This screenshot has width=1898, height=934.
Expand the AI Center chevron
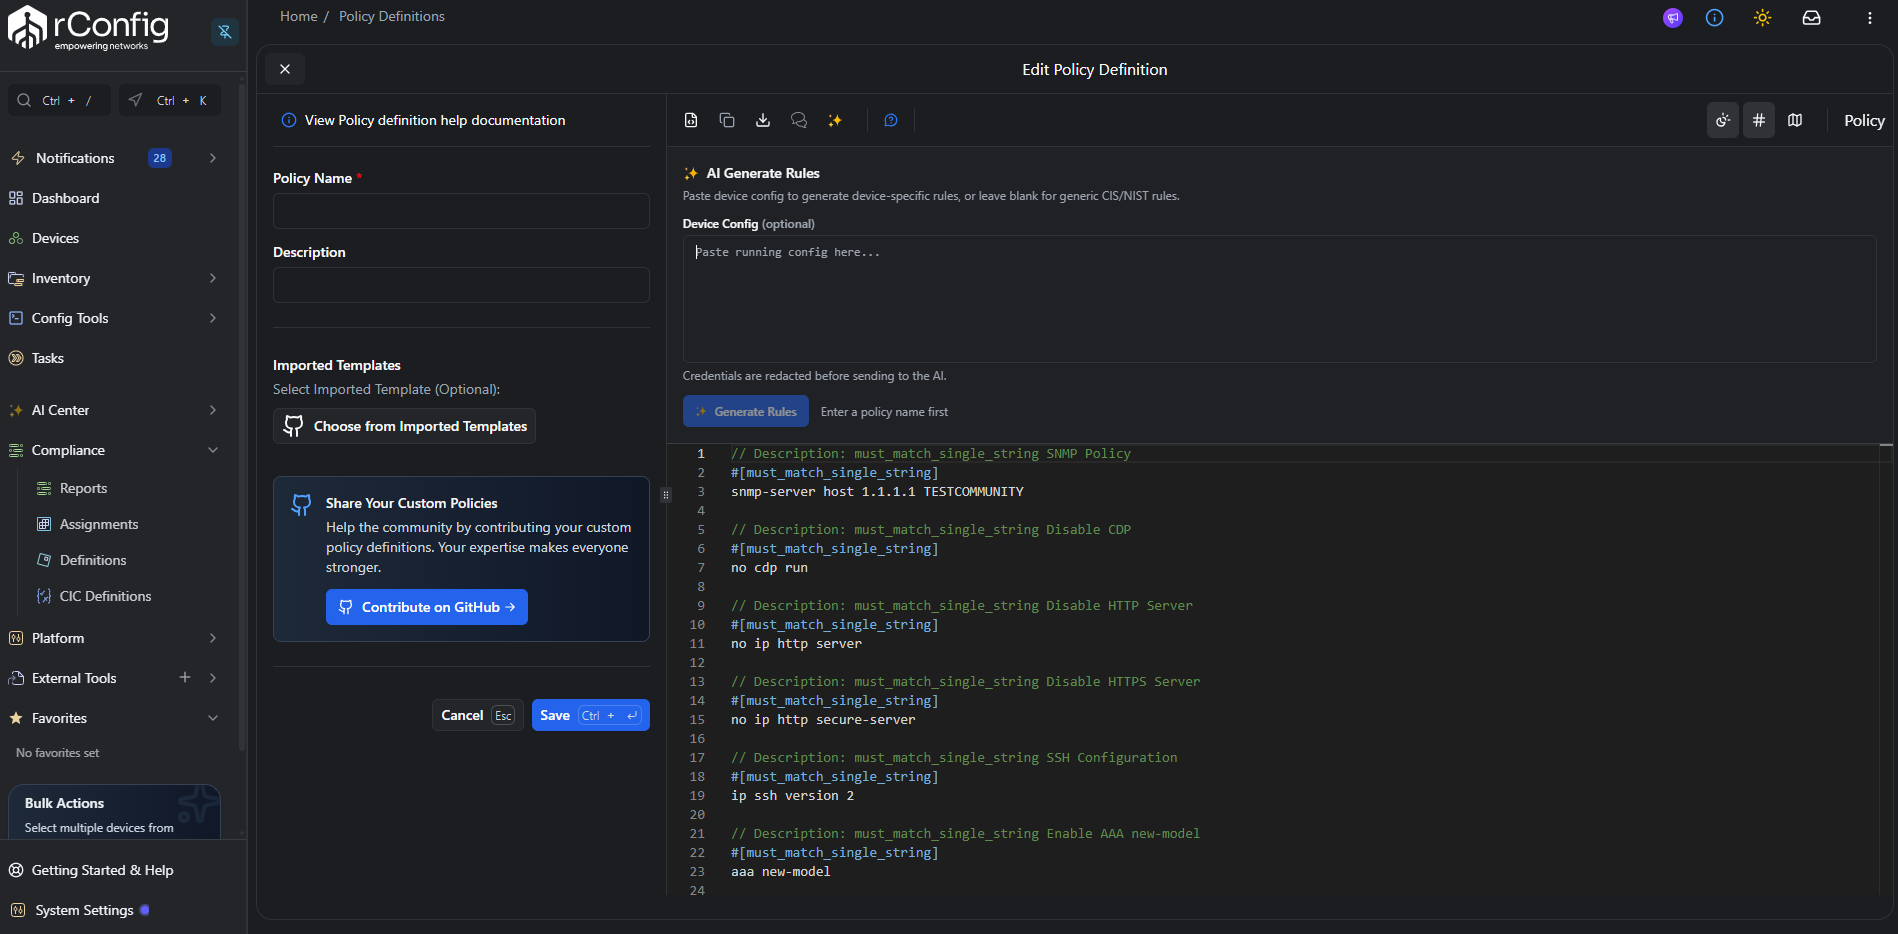pyautogui.click(x=213, y=410)
